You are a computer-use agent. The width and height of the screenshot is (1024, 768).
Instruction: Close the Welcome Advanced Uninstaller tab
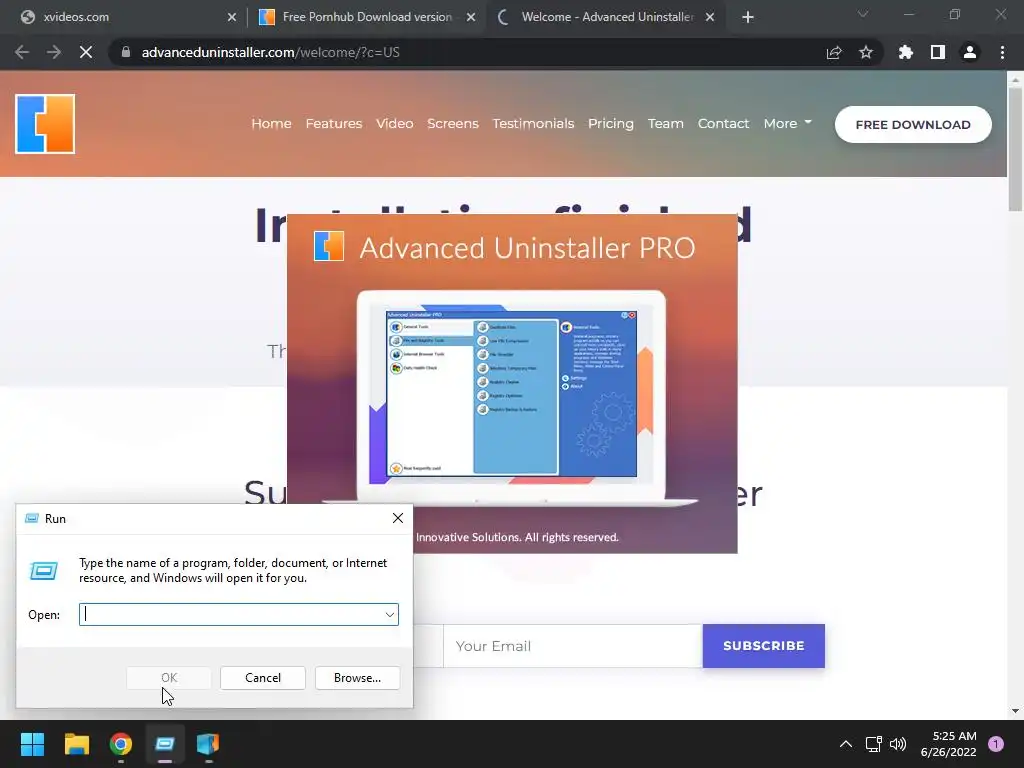(x=710, y=17)
